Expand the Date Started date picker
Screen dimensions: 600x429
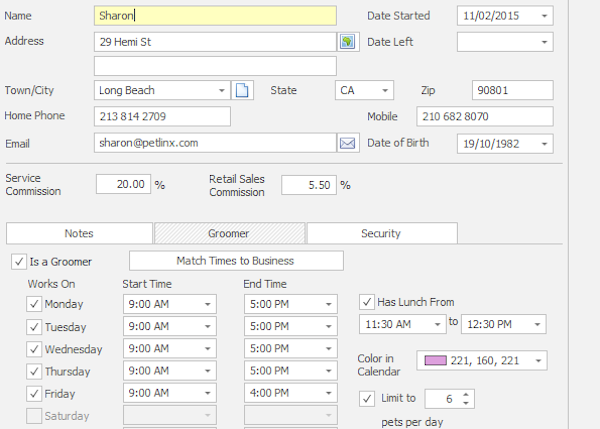point(544,16)
